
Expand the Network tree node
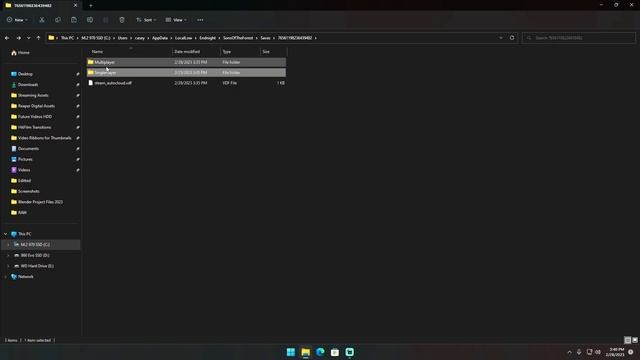click(5, 277)
